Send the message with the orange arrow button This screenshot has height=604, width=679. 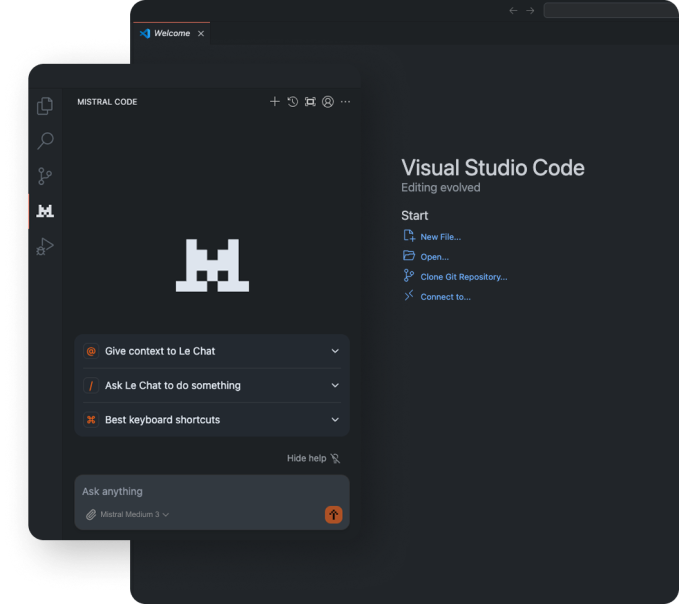[333, 515]
